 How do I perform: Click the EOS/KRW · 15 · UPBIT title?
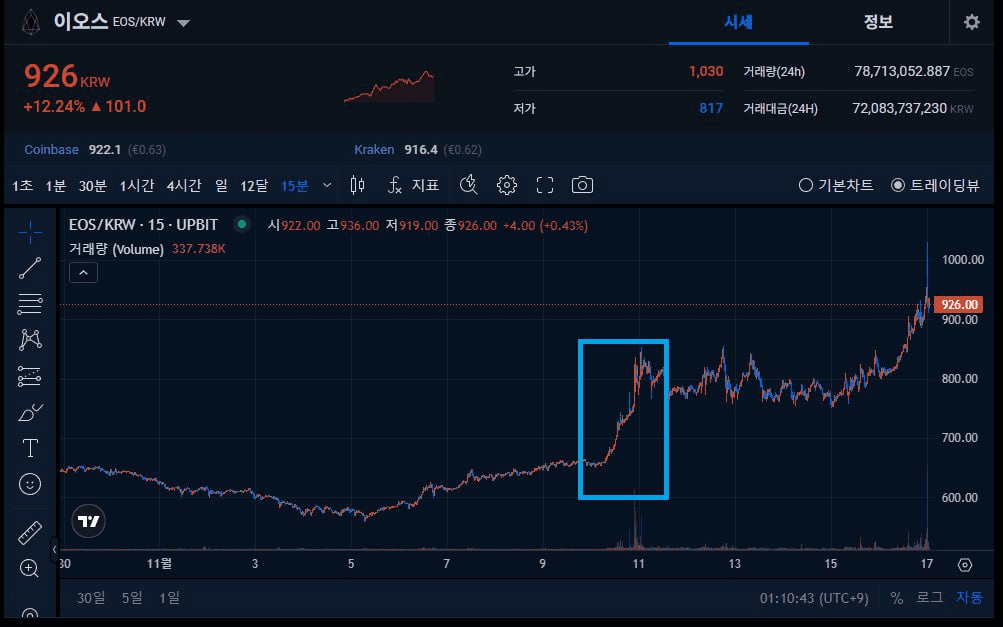pyautogui.click(x=143, y=225)
